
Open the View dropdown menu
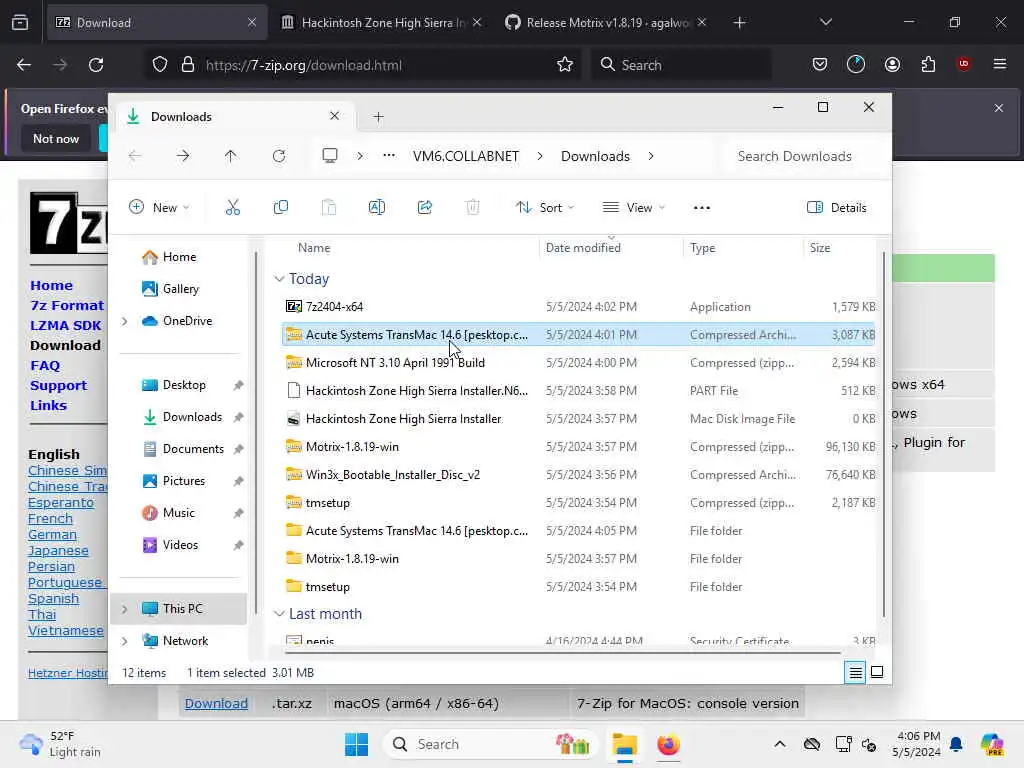pyautogui.click(x=633, y=208)
